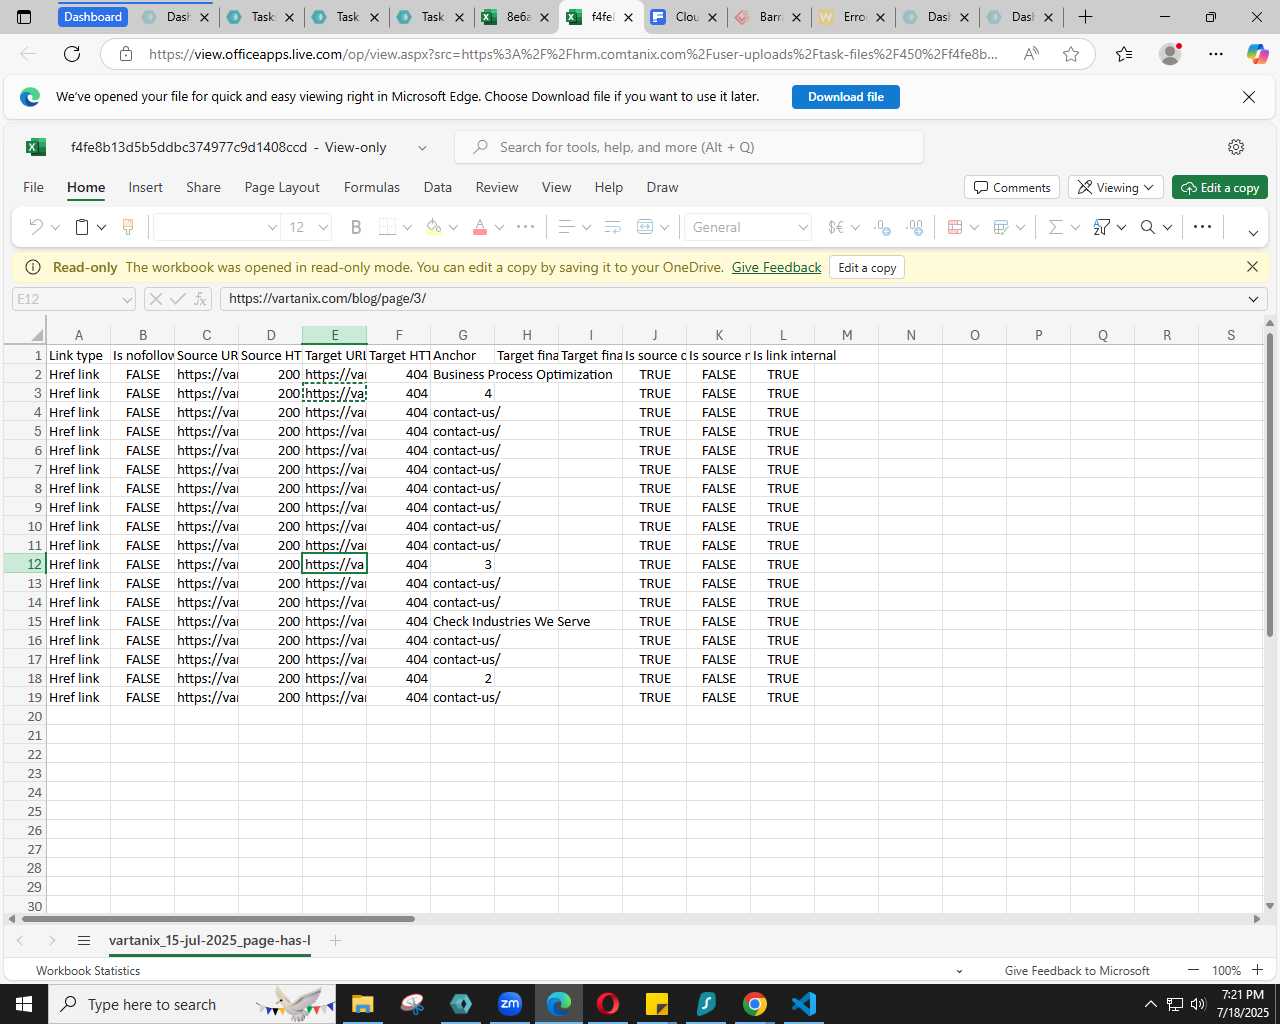The height and width of the screenshot is (1024, 1280).
Task: Open the font size dropdown
Action: tap(323, 227)
